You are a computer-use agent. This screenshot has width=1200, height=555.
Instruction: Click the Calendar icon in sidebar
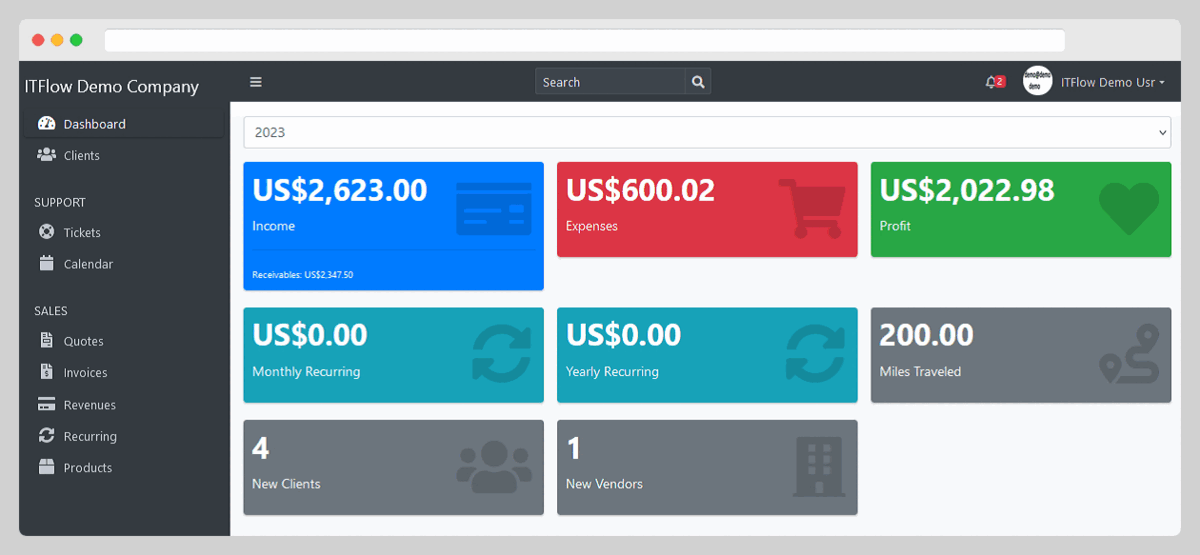click(46, 264)
